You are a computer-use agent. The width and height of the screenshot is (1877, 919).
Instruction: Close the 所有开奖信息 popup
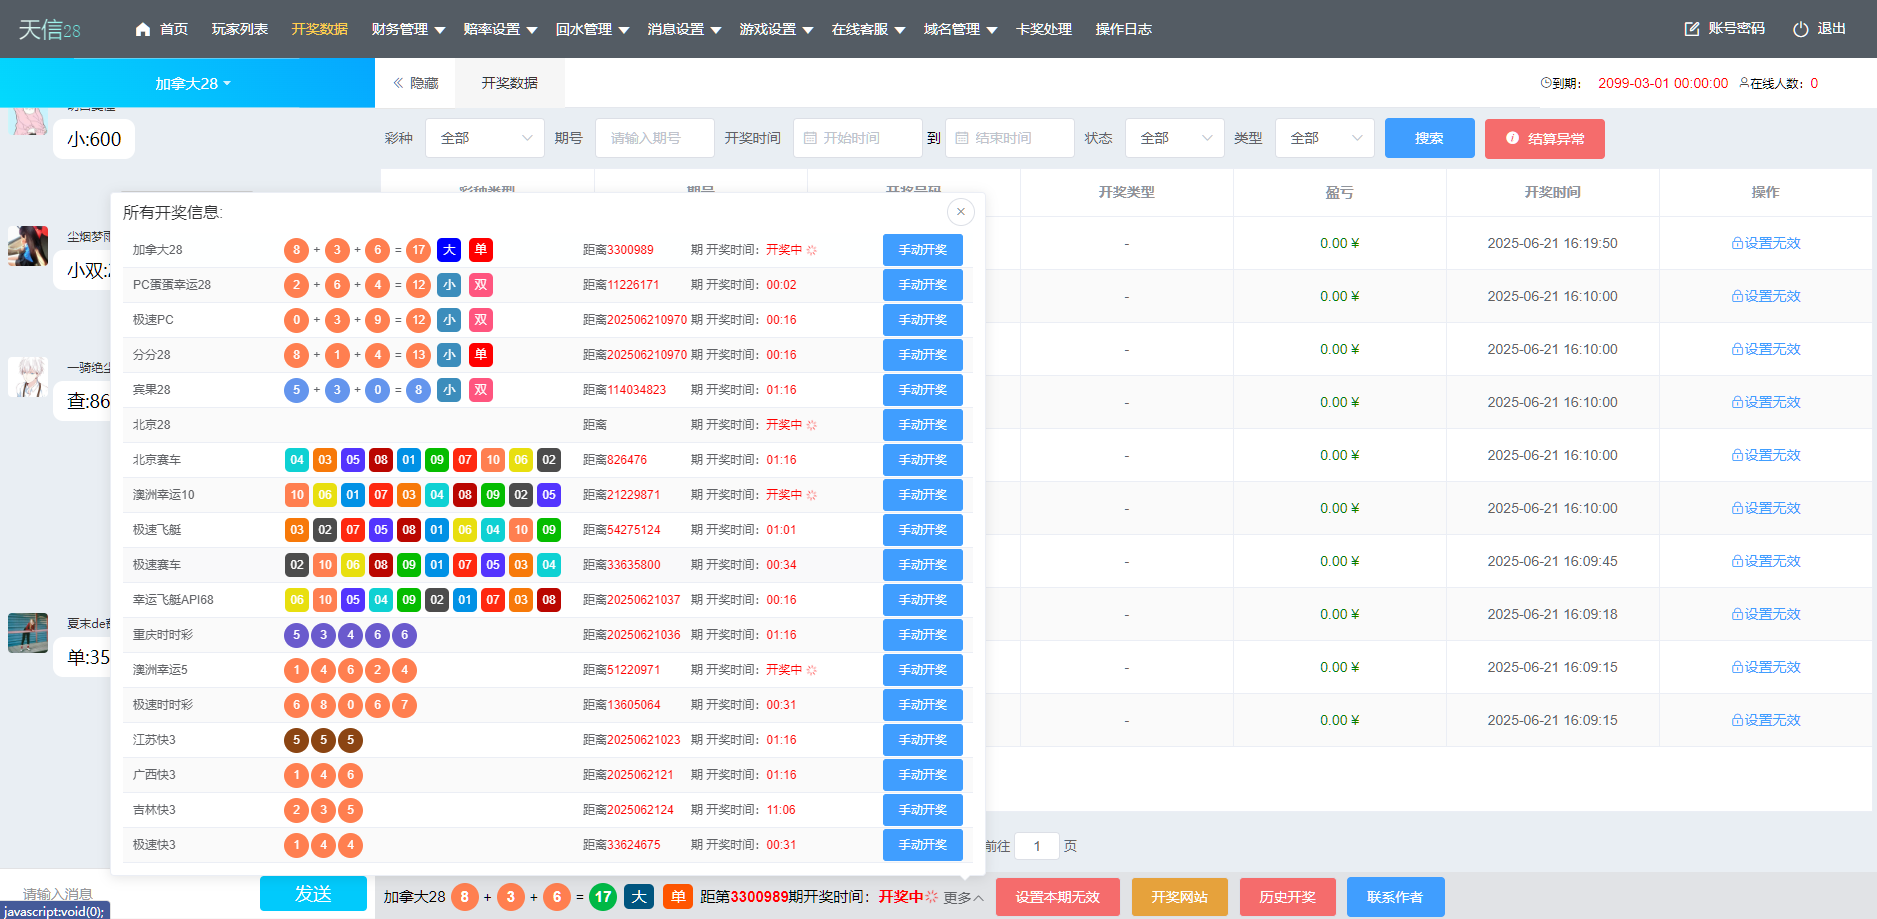click(960, 212)
